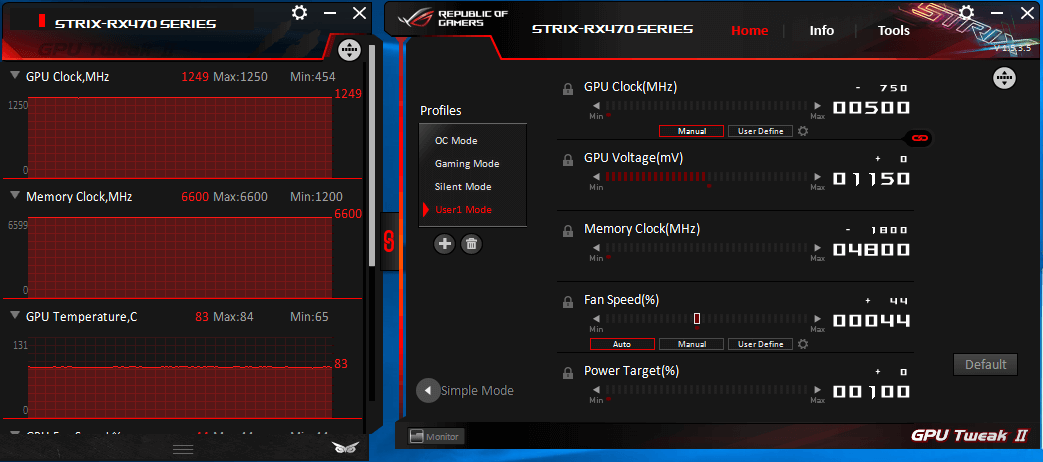Click GPU Voltage value 01150
This screenshot has width=1043, height=462.
point(871,179)
